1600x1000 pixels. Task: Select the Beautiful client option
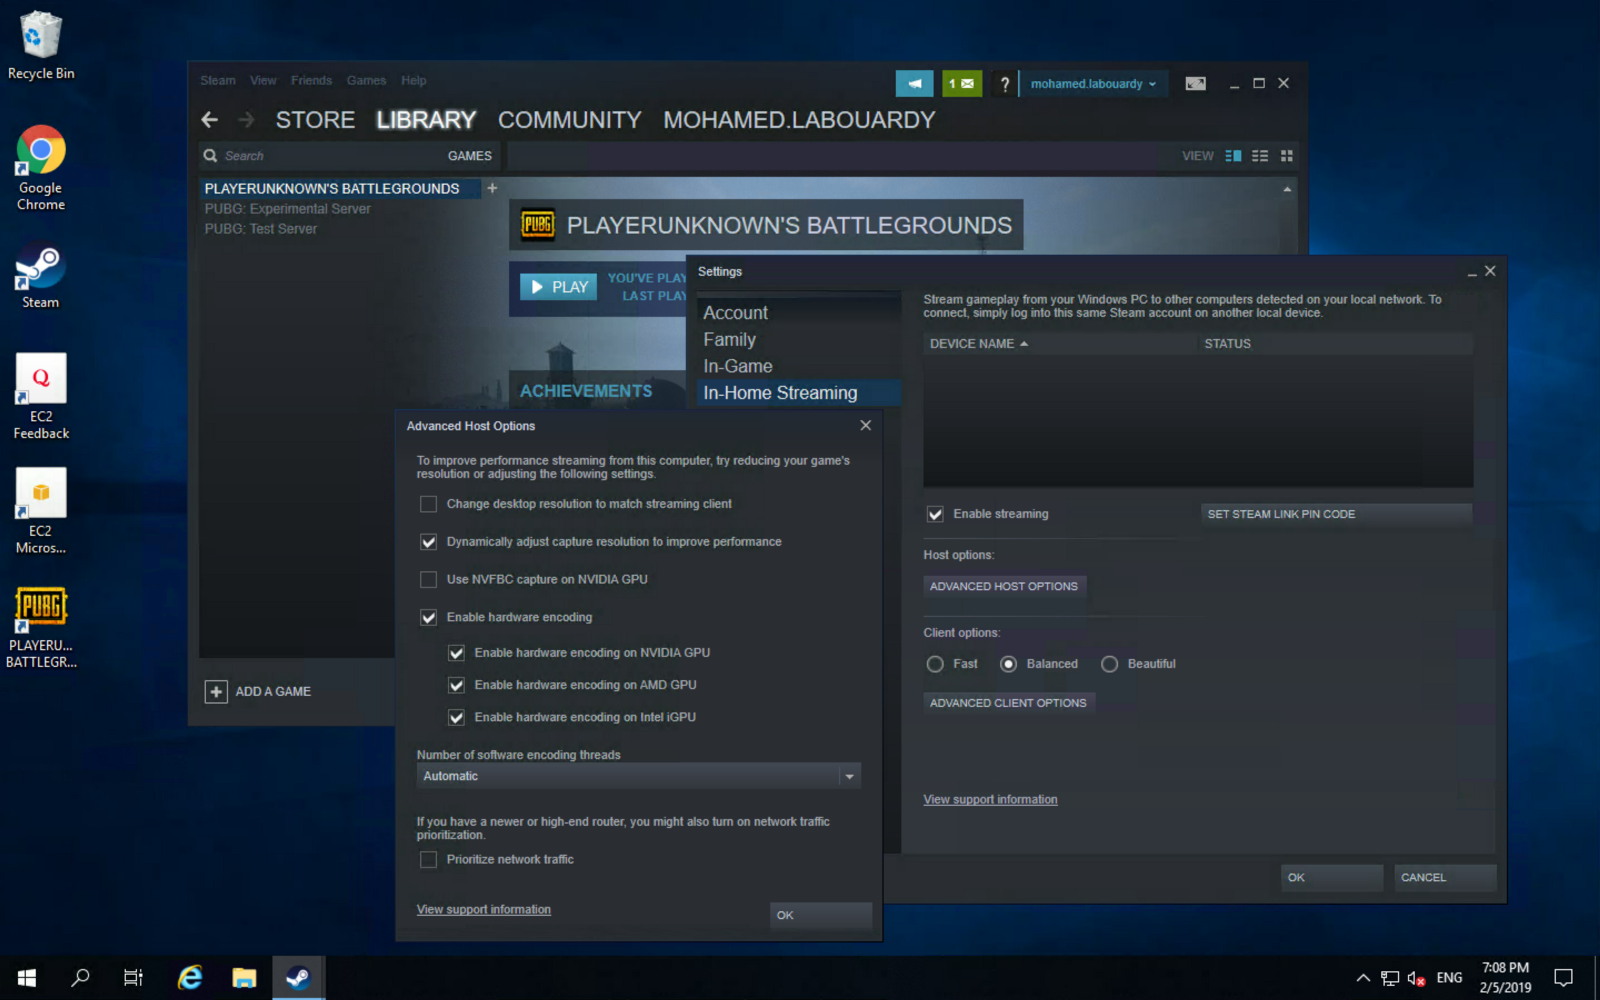click(1110, 664)
